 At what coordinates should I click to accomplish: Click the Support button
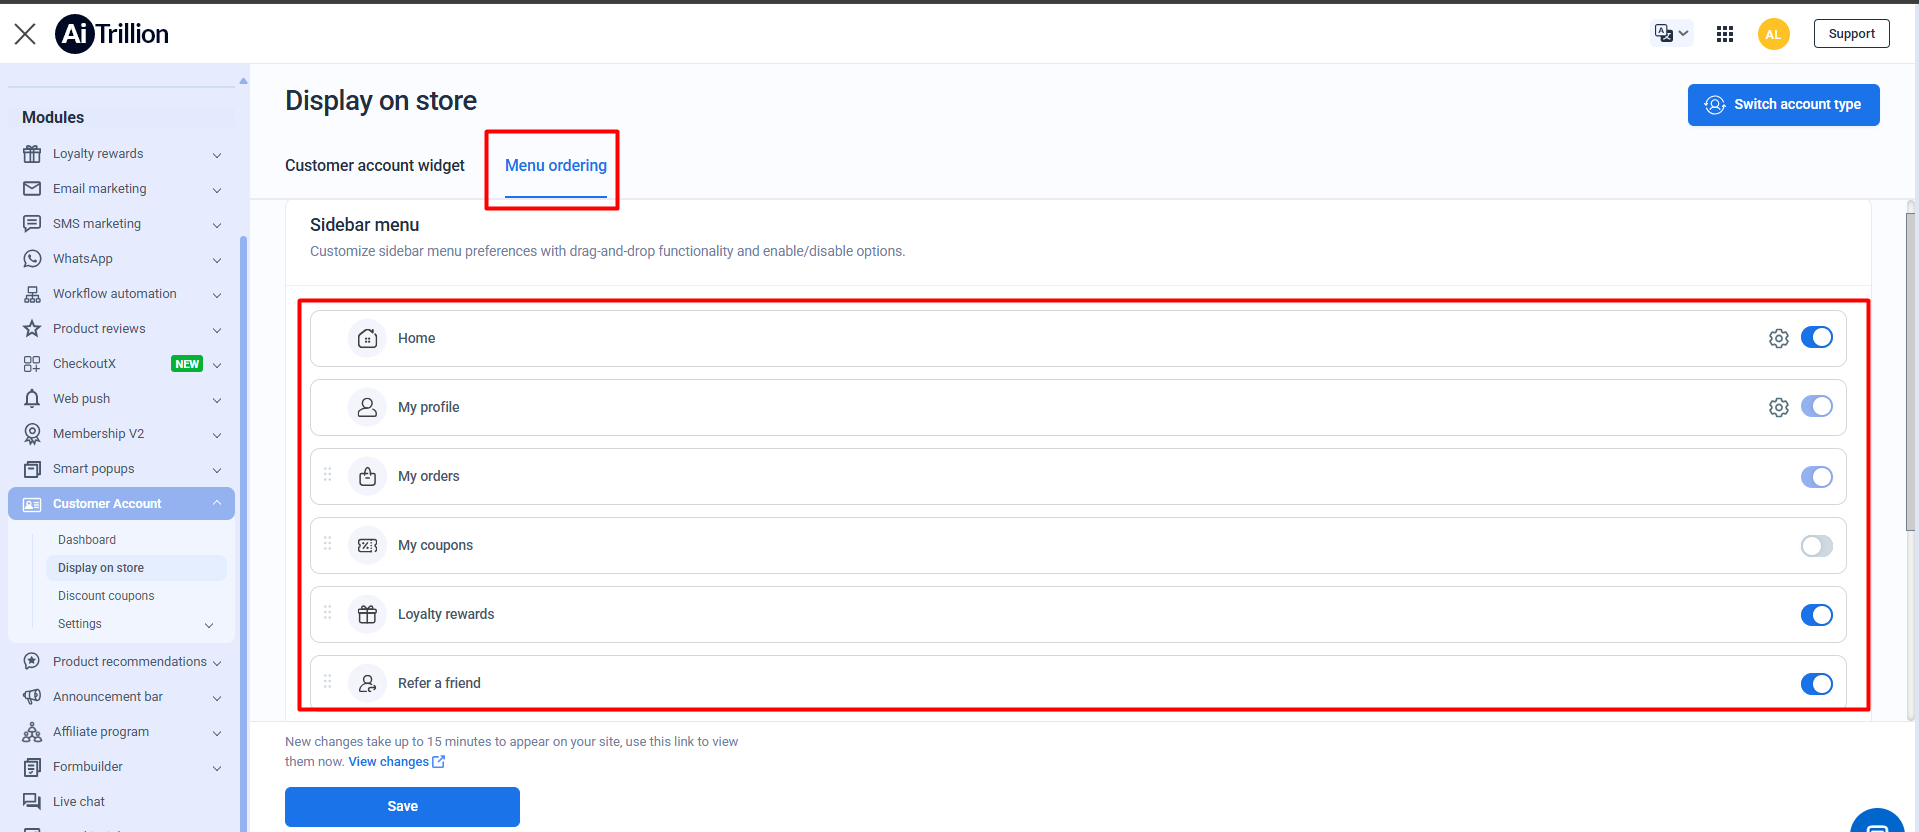tap(1851, 34)
